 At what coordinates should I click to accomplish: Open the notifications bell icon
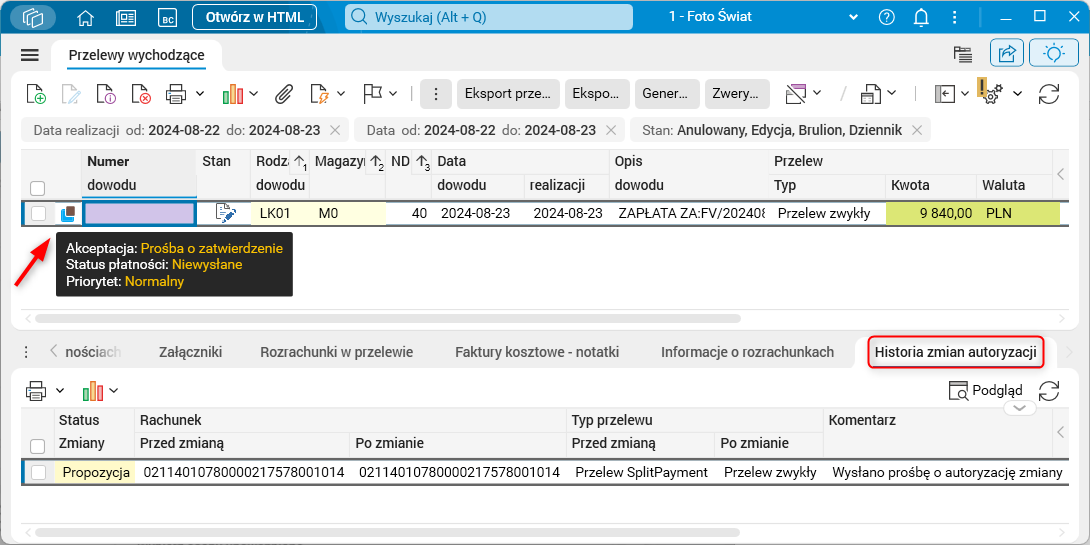(x=922, y=17)
